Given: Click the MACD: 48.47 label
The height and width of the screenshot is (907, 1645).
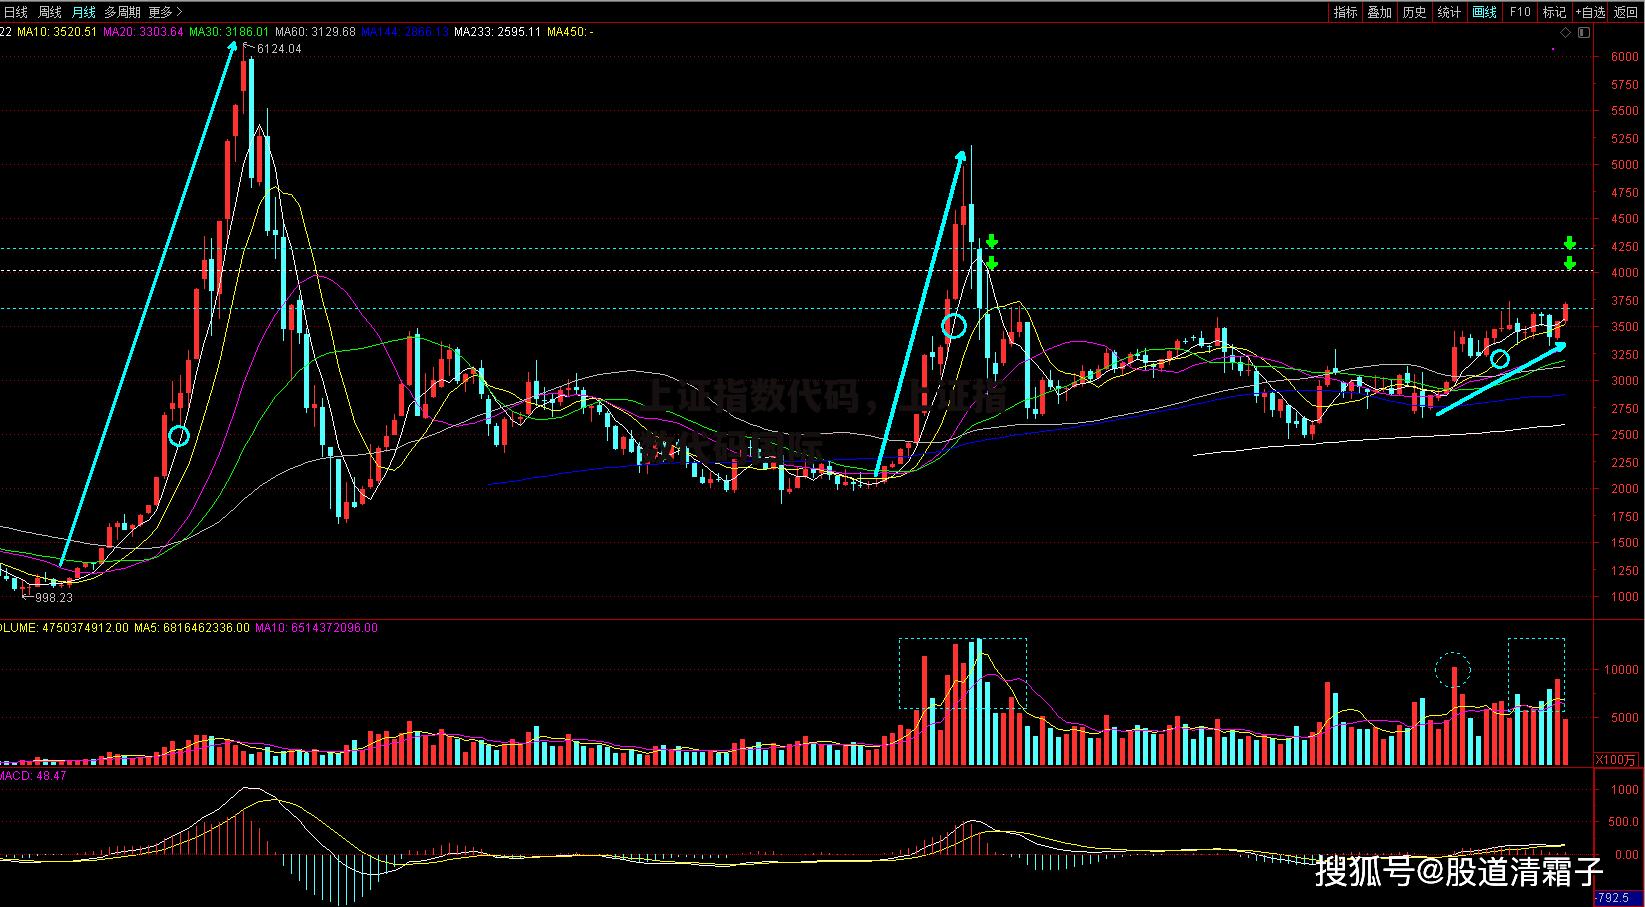Looking at the screenshot, I should tap(33, 776).
